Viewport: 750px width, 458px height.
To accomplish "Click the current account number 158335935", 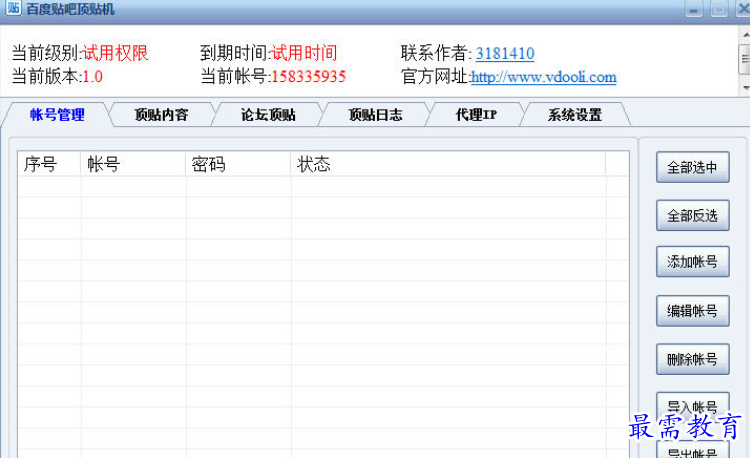I will 309,76.
